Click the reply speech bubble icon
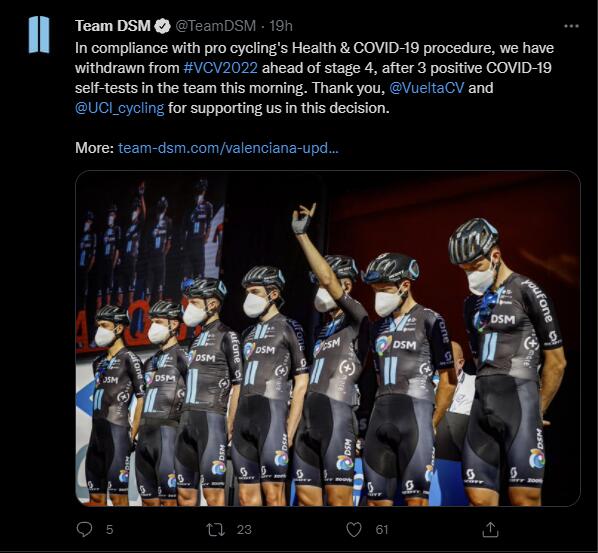 84,529
